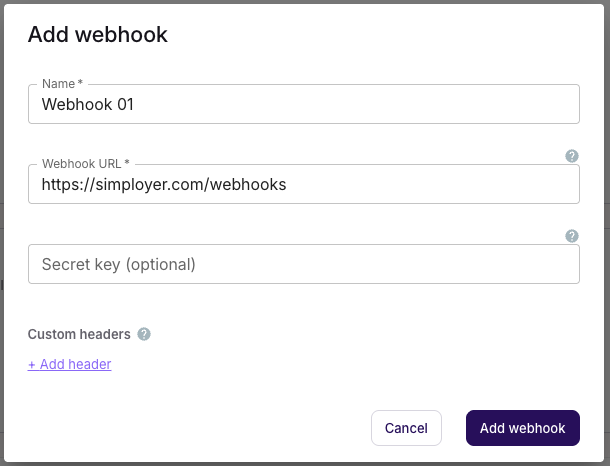Select the Secret key (optional) field
This screenshot has height=466, width=610.
click(x=304, y=264)
